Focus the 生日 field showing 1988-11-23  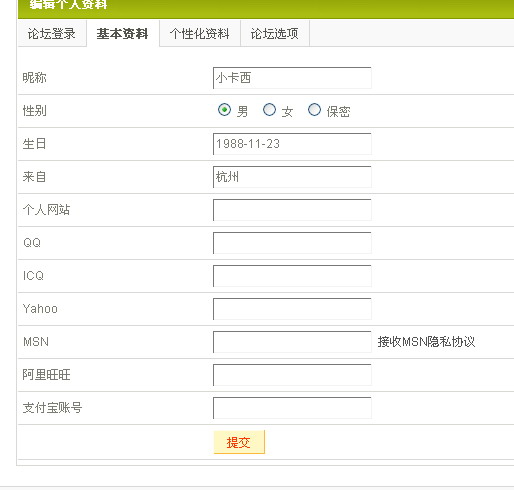[292, 144]
